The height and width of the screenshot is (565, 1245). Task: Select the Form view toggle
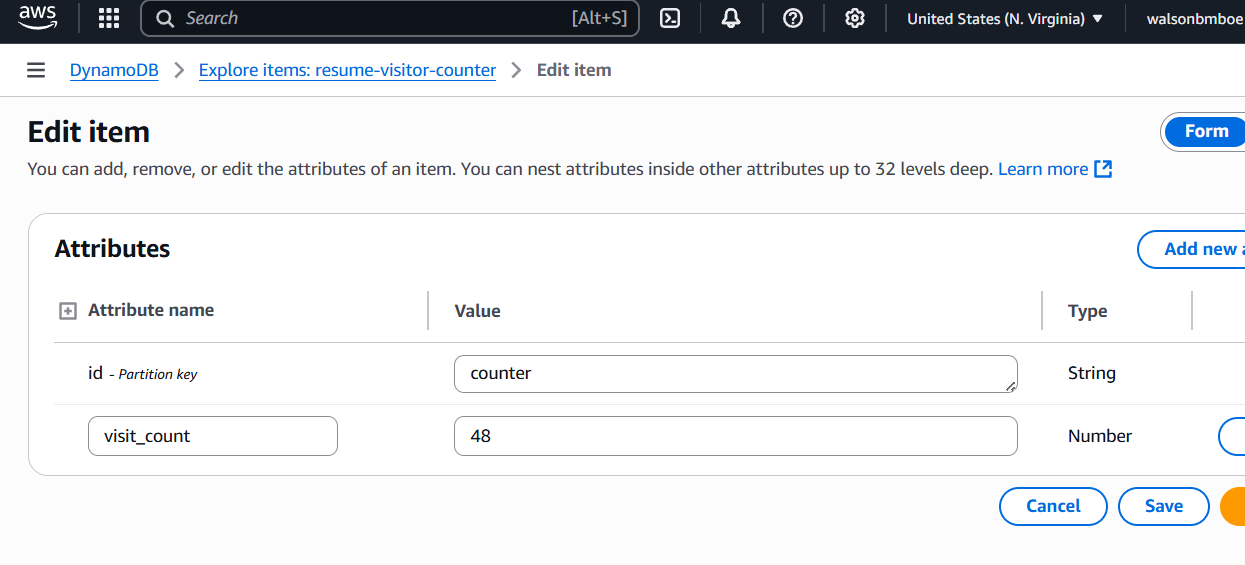[x=1205, y=131]
